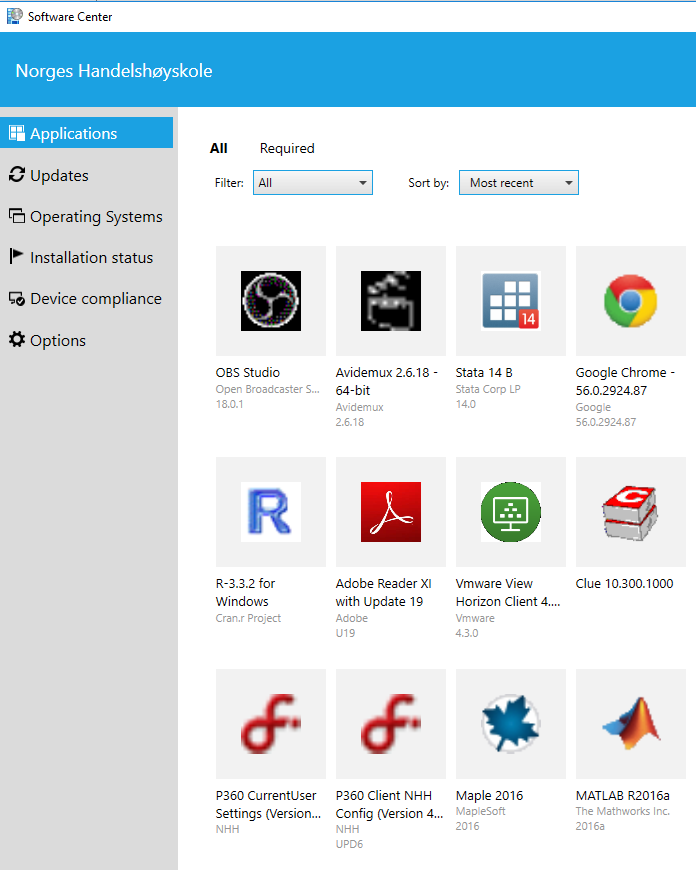The image size is (696, 870).
Task: Click P360 CurrentUser Settings title
Action: tap(269, 805)
